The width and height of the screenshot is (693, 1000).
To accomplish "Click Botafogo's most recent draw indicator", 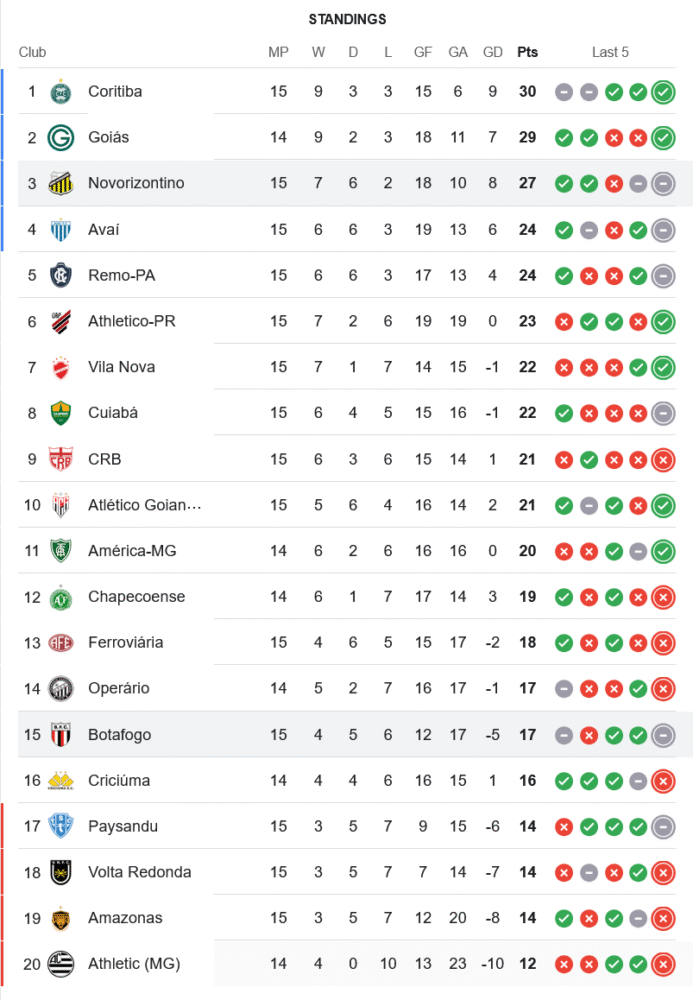I will [x=662, y=735].
